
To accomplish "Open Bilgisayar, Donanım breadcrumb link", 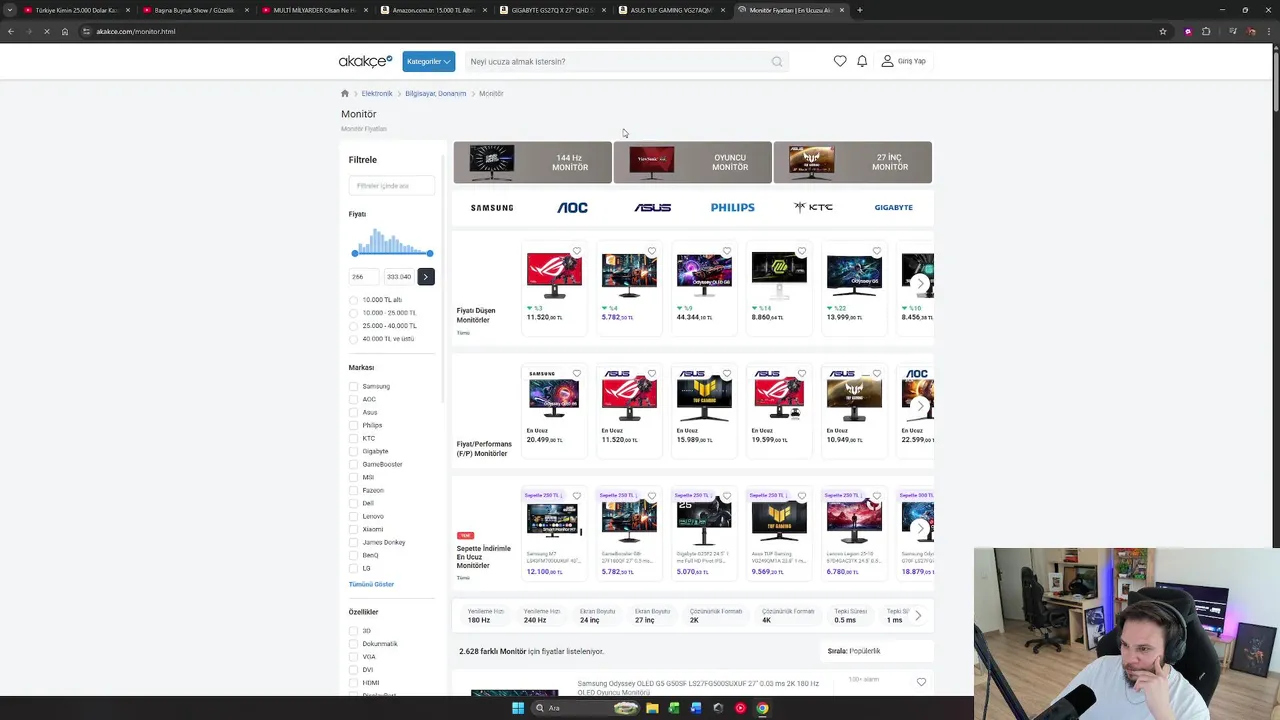I will (x=436, y=94).
